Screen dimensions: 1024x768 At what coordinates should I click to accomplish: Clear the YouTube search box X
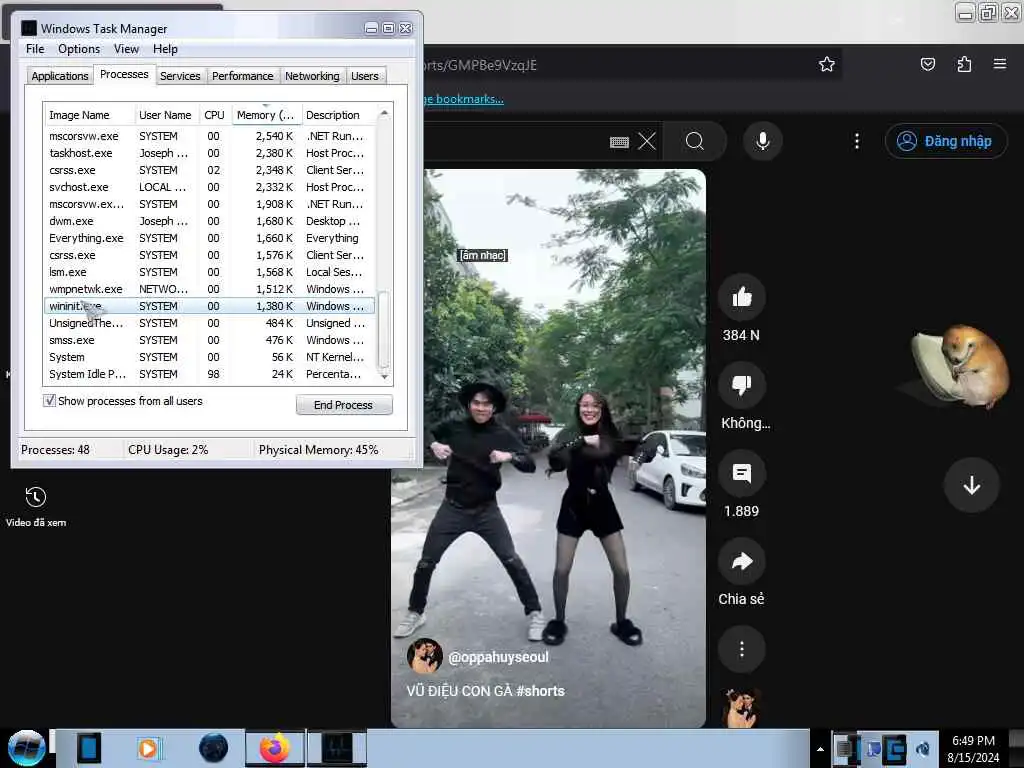[x=647, y=141]
